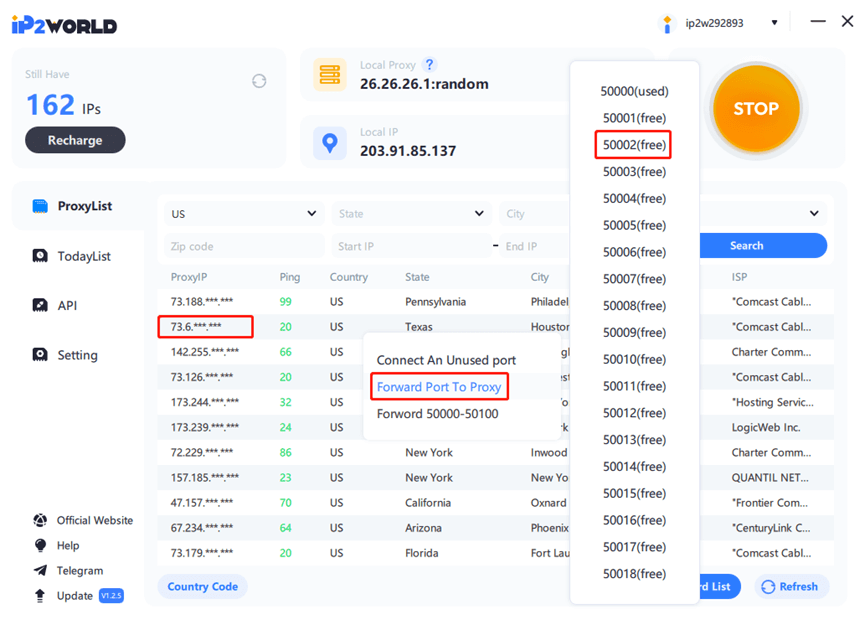The height and width of the screenshot is (625, 865).
Task: Click the blue Search button
Action: click(762, 245)
